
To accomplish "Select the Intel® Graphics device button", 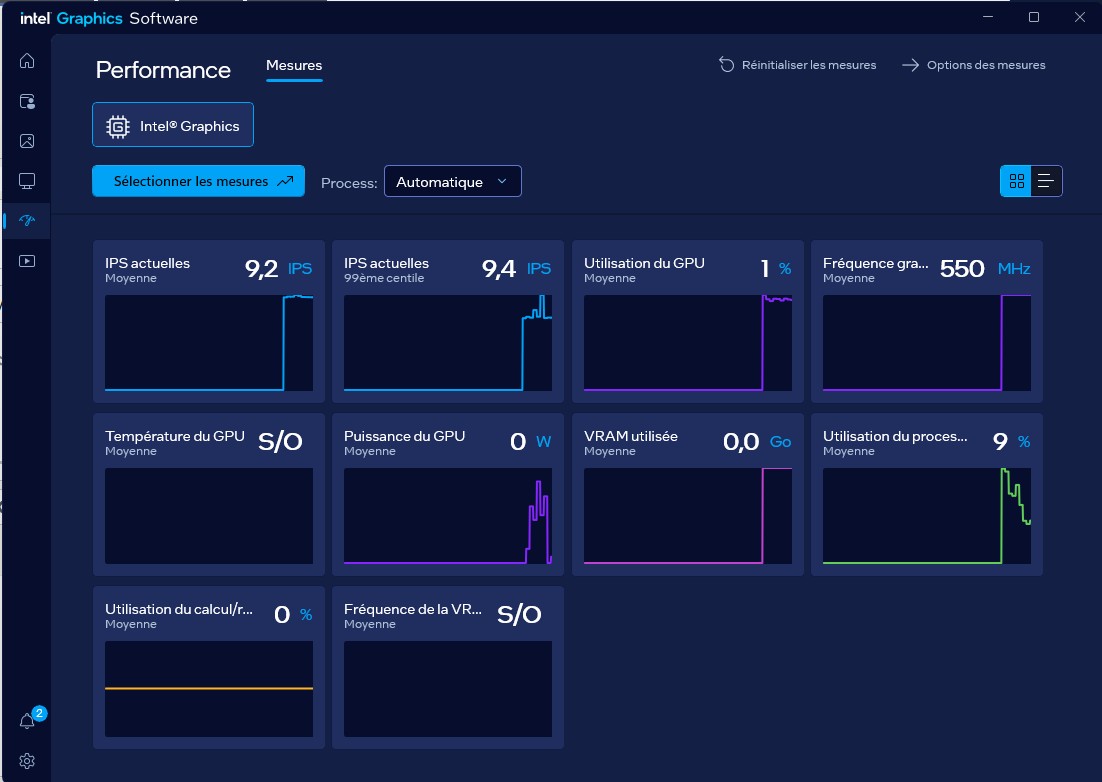I will pyautogui.click(x=173, y=126).
